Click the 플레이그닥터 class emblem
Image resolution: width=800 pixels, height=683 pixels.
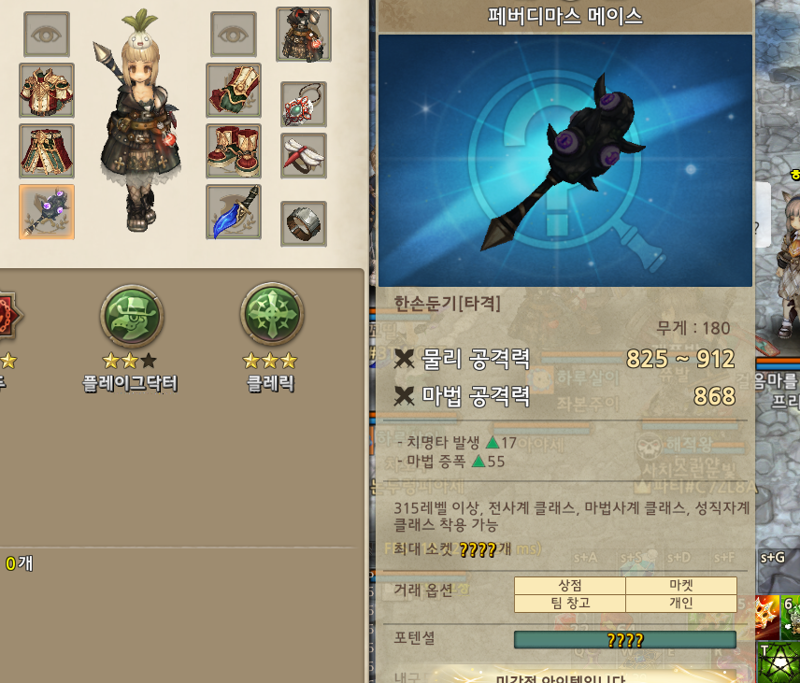[x=132, y=316]
